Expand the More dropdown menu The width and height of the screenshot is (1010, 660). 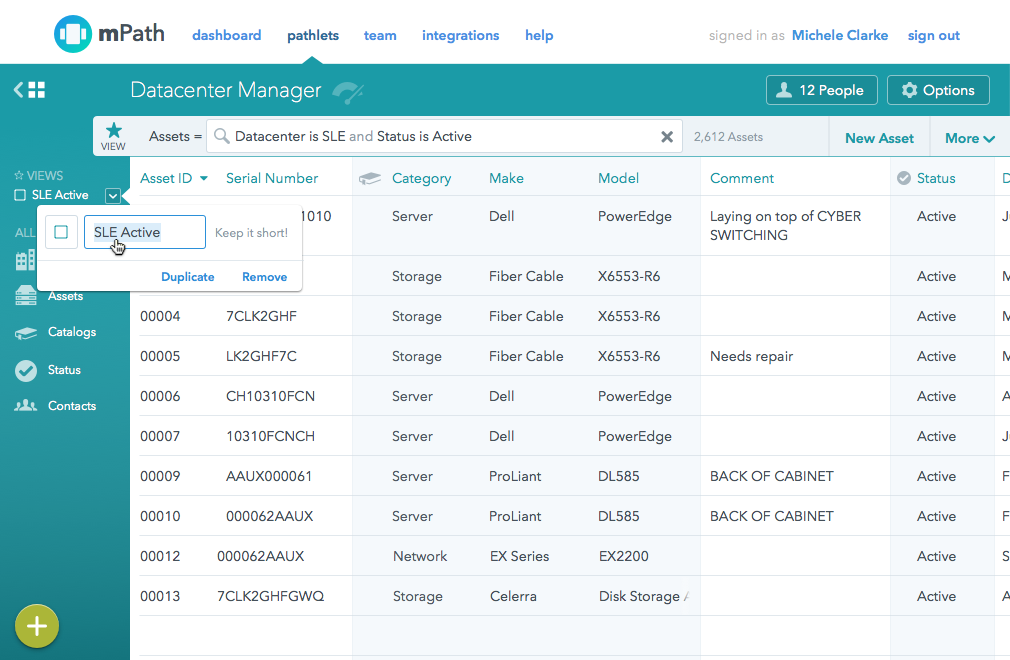969,138
